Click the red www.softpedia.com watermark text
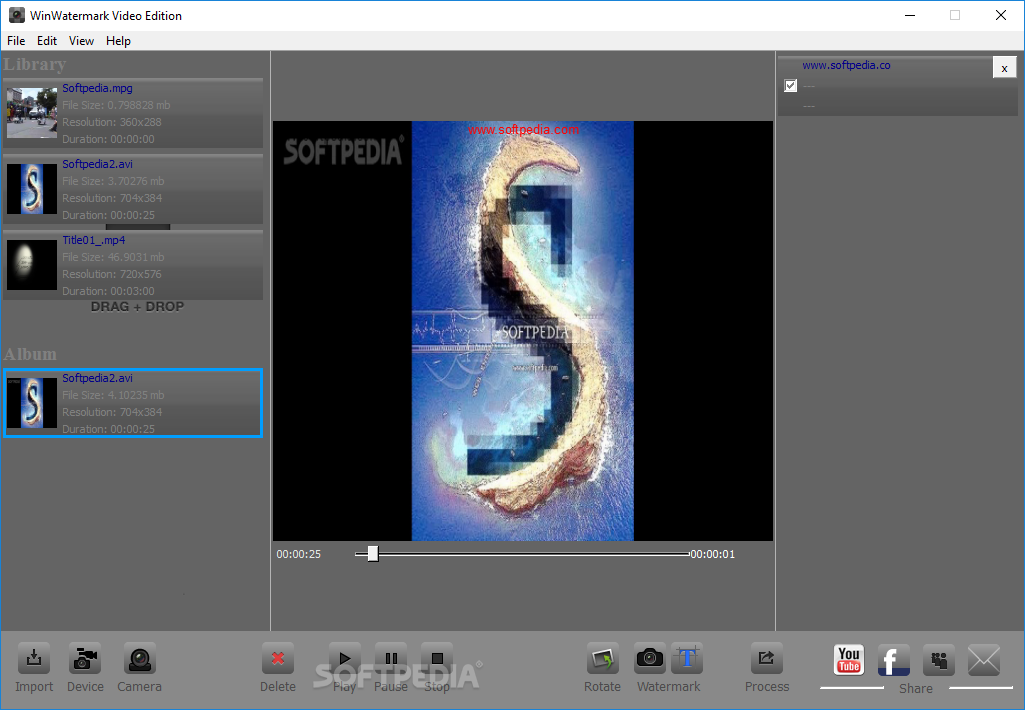Image resolution: width=1025 pixels, height=710 pixels. pos(523,129)
